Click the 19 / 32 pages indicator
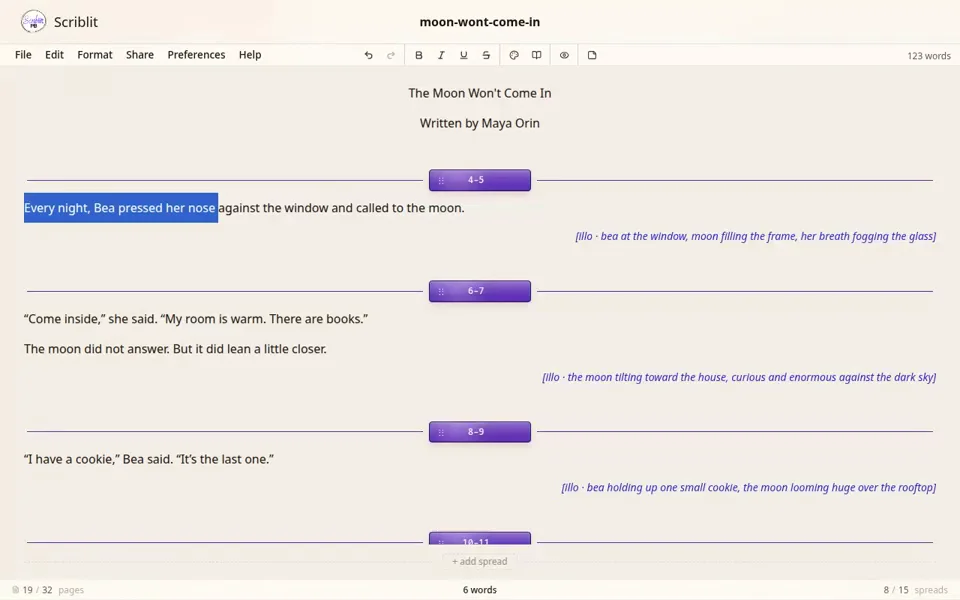This screenshot has width=960, height=600. point(53,590)
